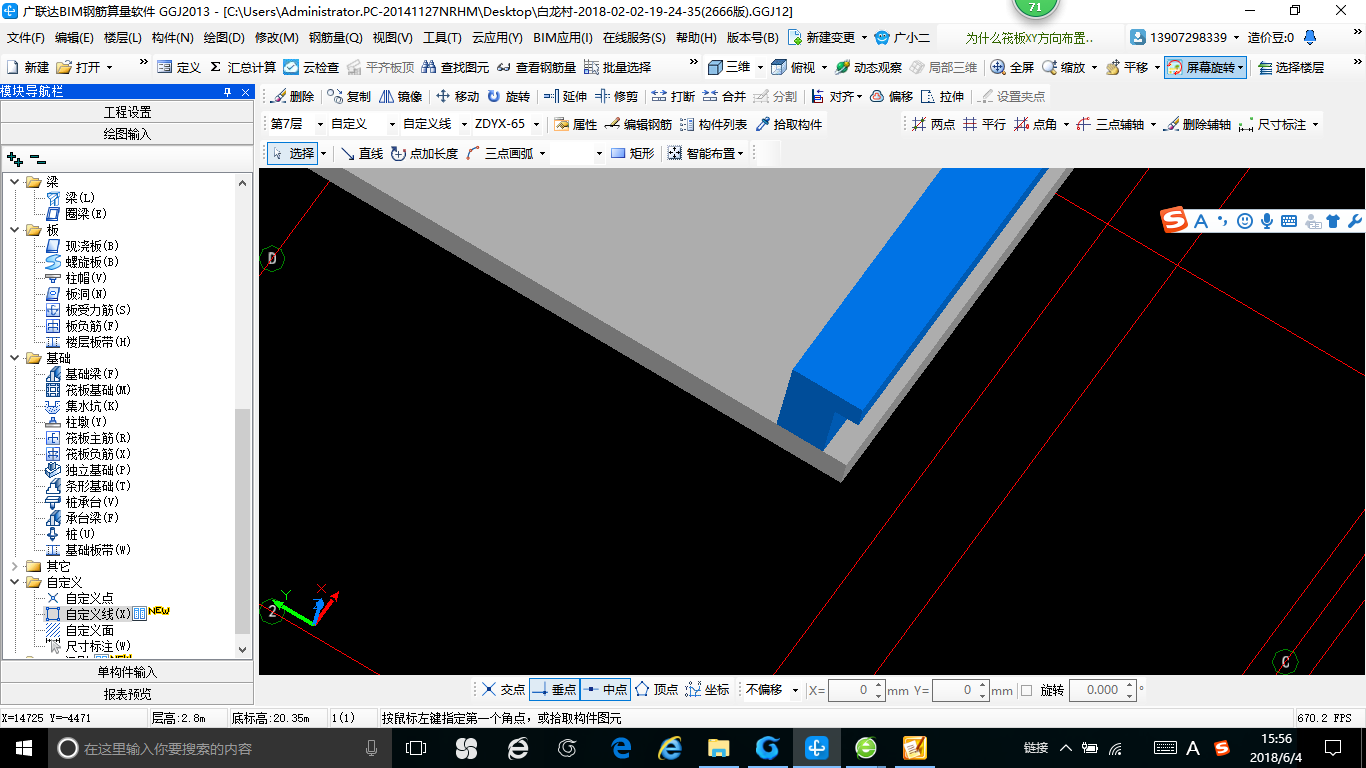
Task: Toggle 垂点 perpendicular snap
Action: (554, 690)
